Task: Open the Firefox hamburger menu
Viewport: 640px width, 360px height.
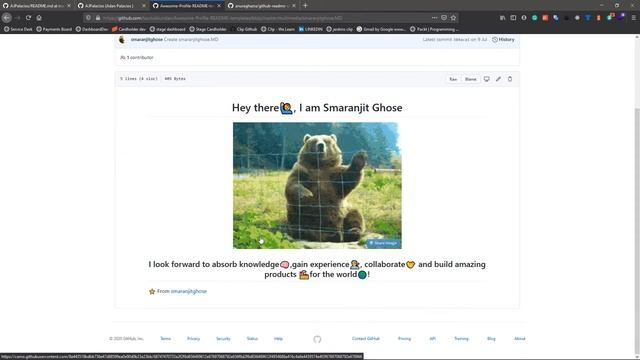Action: pyautogui.click(x=633, y=18)
